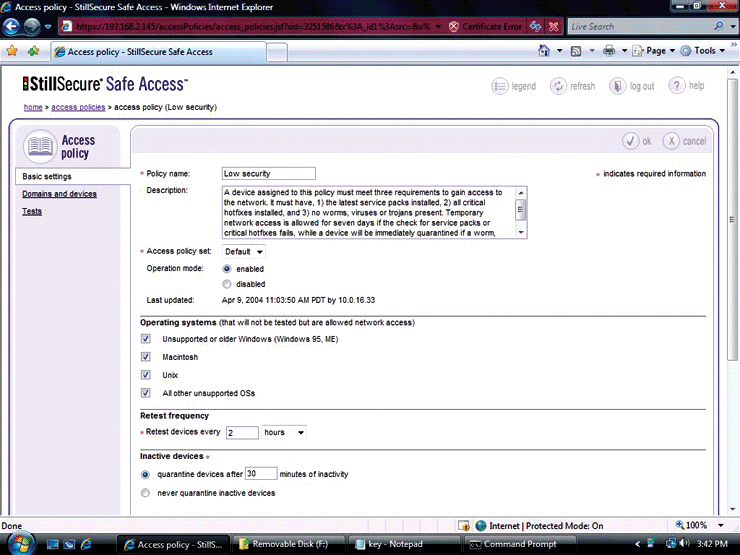The image size is (740, 555).
Task: Switch to key - Notepad taskbar window
Action: point(404,544)
